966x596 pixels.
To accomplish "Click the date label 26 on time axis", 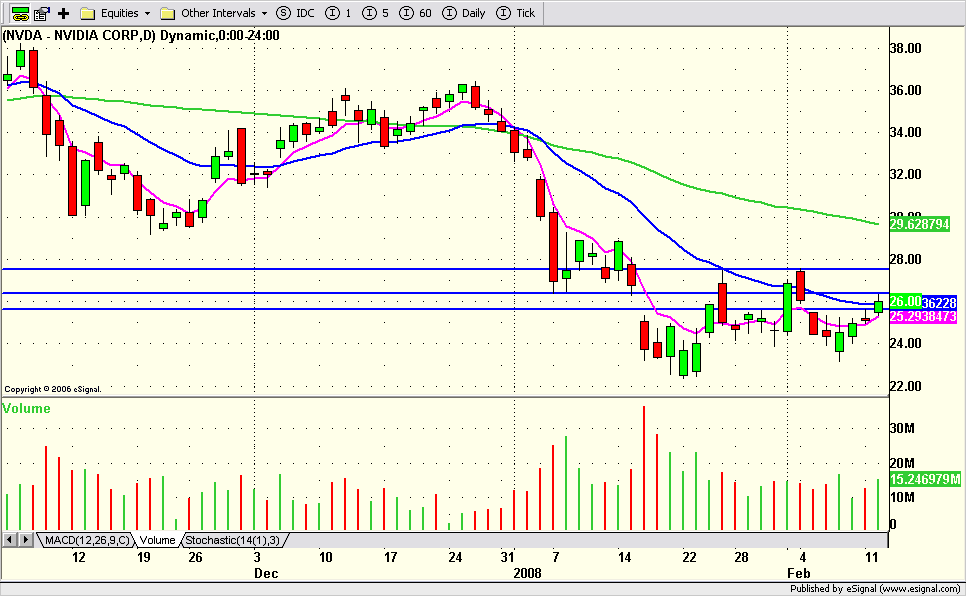I will tap(195, 557).
